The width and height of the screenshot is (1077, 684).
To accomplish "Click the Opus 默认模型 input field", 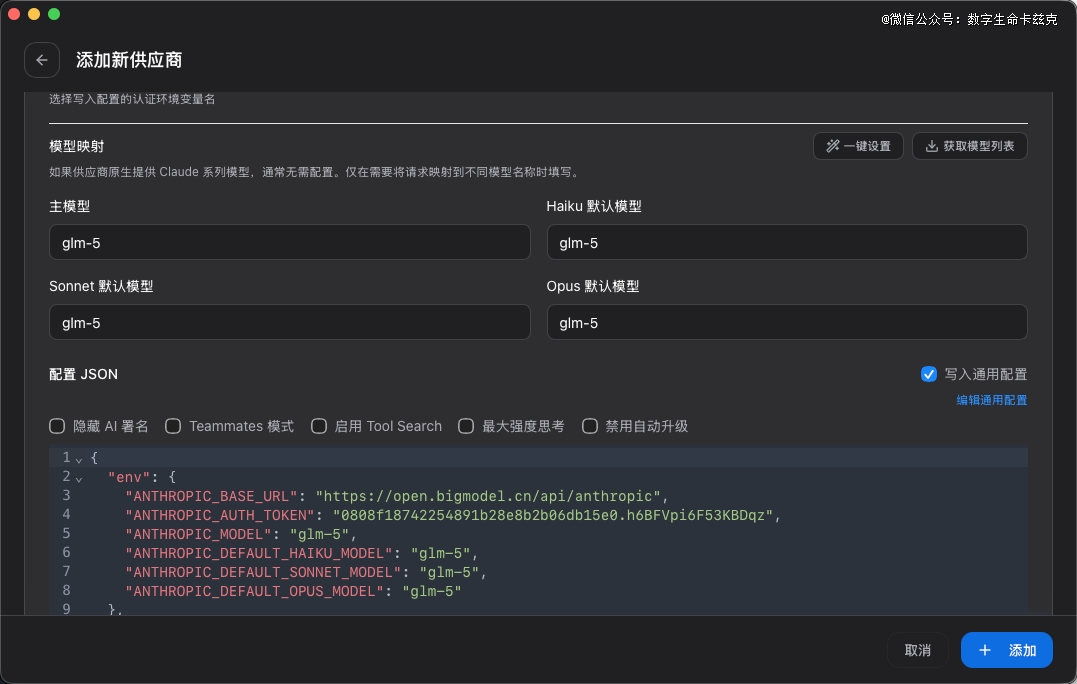I will coord(786,323).
